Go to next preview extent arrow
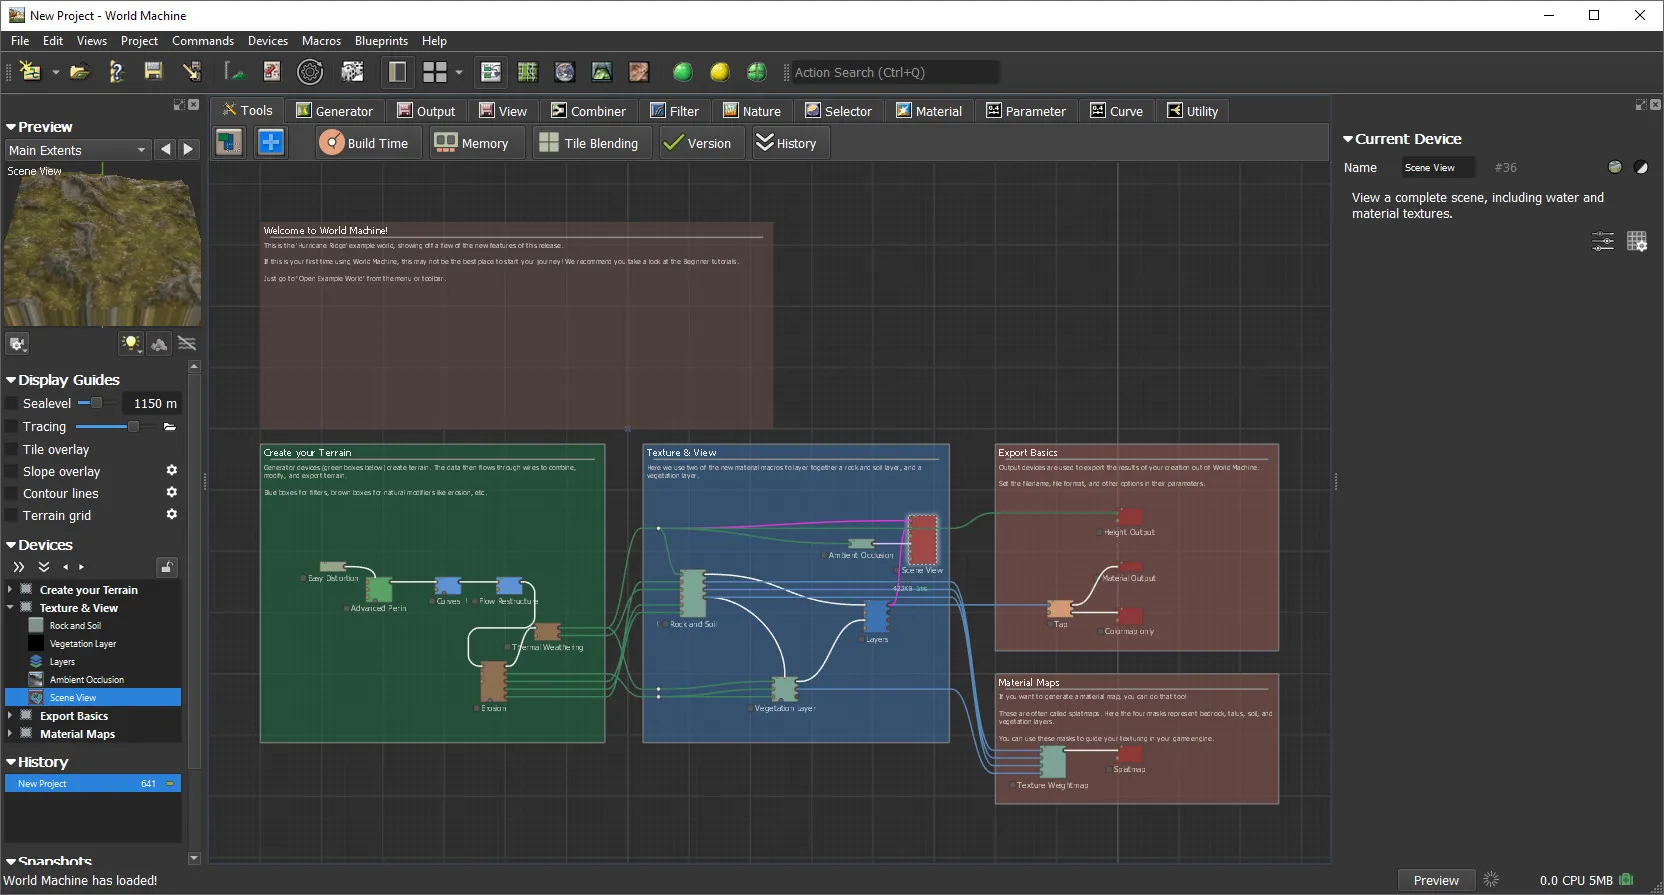Viewport: 1664px width, 895px height. pos(188,149)
